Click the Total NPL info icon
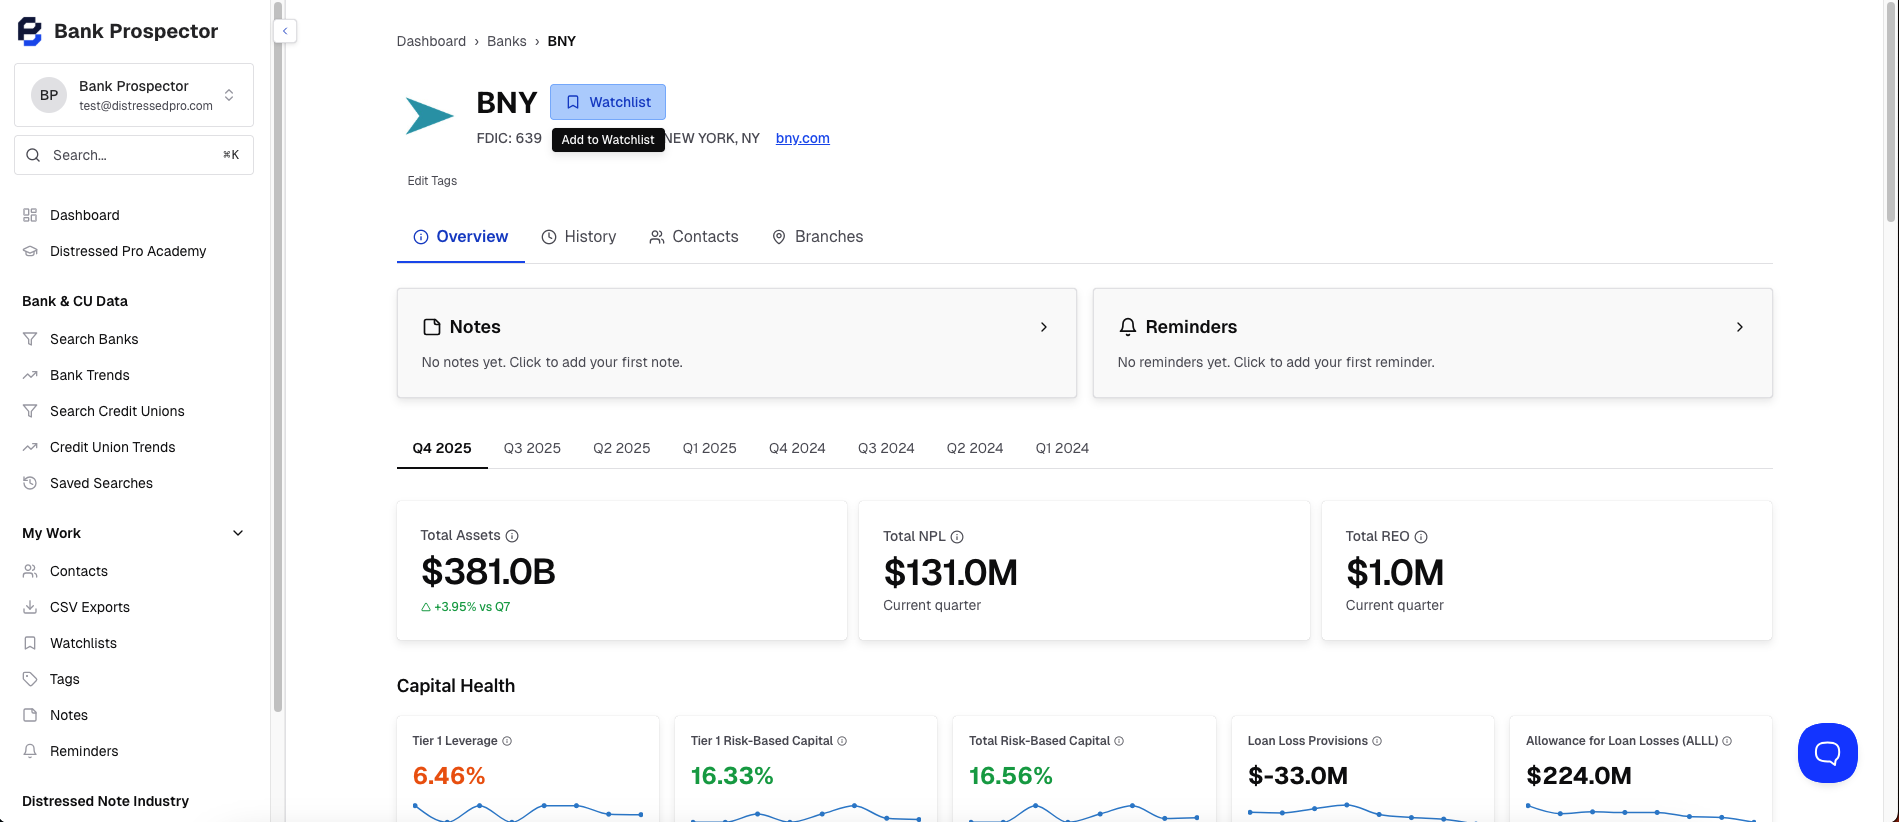Image resolution: width=1899 pixels, height=822 pixels. (957, 537)
